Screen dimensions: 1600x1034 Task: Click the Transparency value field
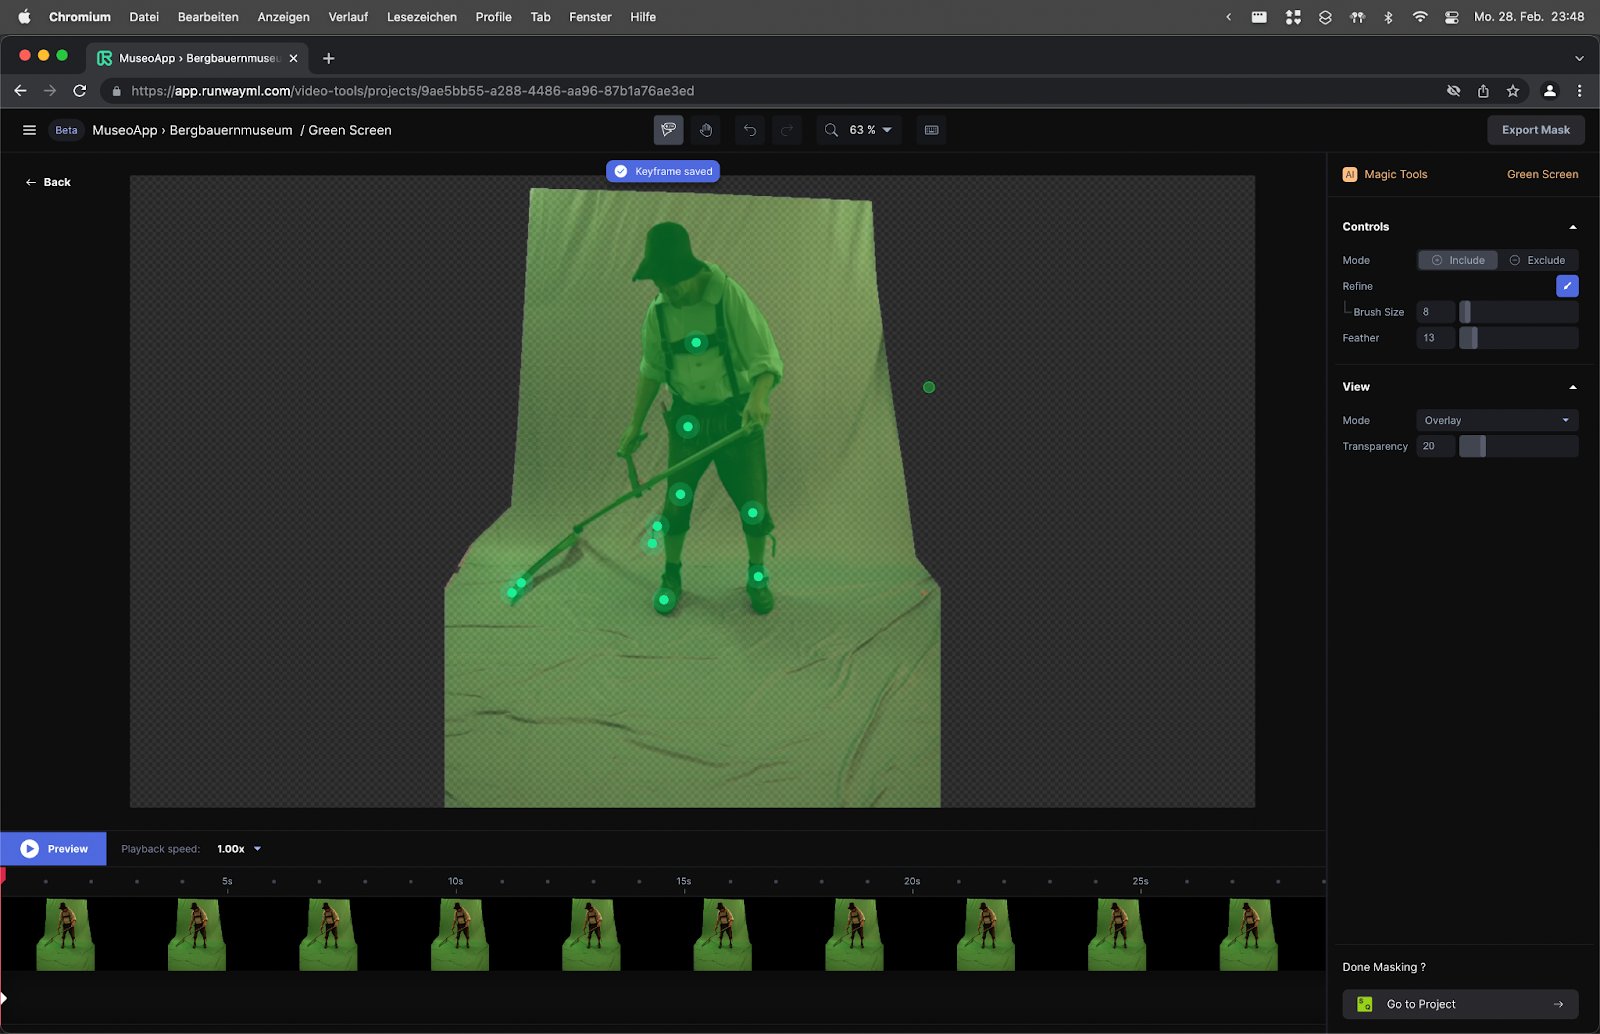click(x=1435, y=446)
